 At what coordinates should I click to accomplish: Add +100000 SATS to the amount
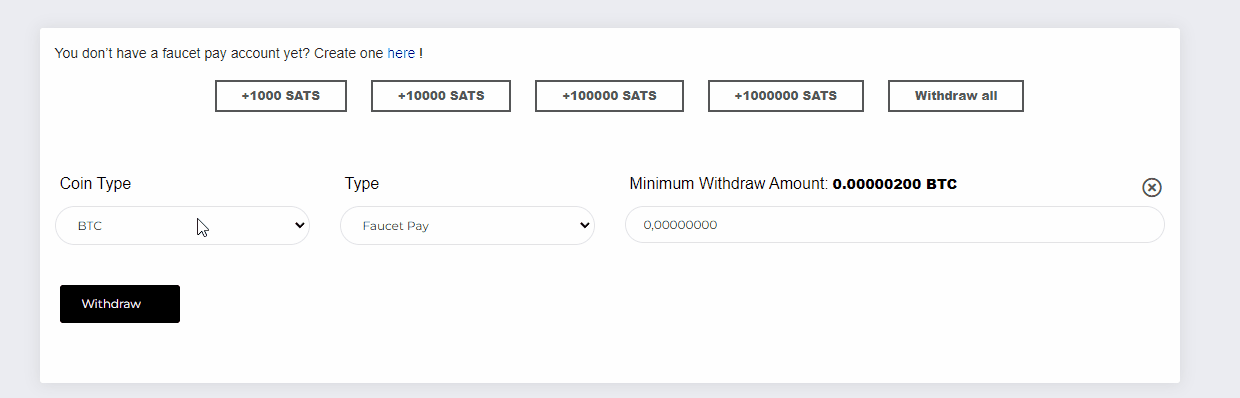(x=609, y=96)
